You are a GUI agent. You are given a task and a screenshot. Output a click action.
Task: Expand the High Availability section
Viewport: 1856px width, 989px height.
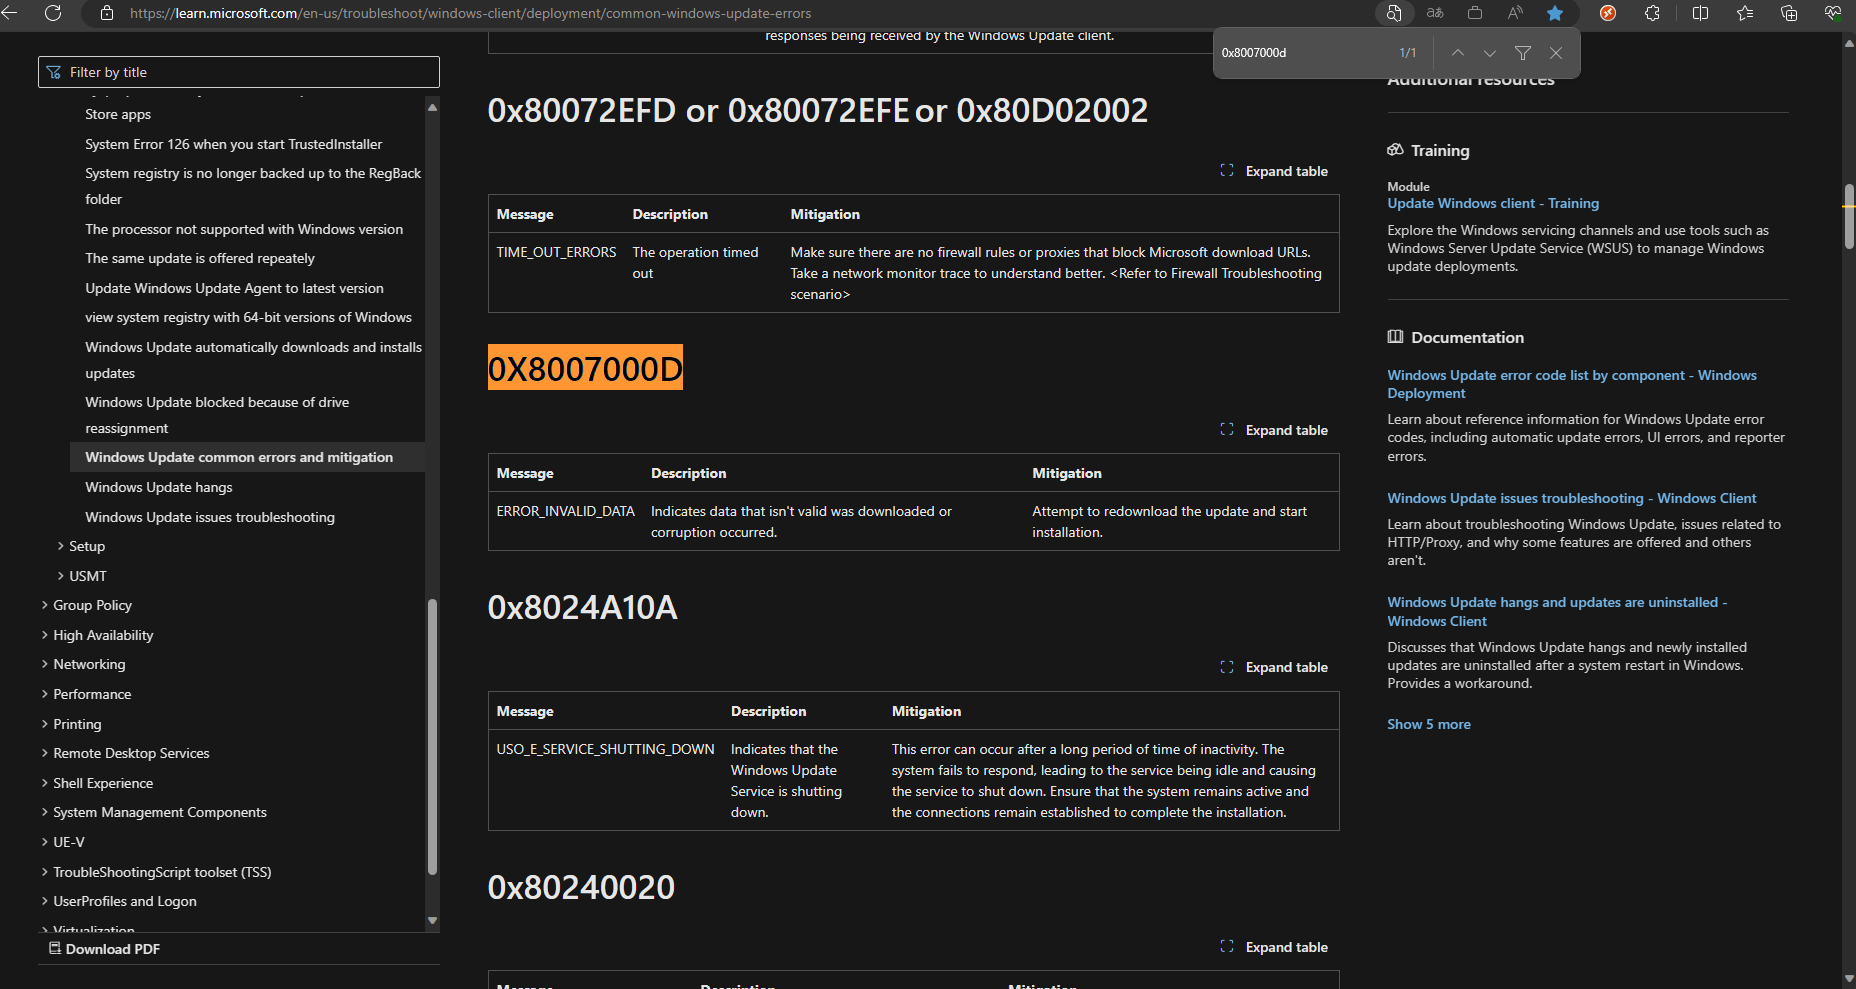pos(97,635)
